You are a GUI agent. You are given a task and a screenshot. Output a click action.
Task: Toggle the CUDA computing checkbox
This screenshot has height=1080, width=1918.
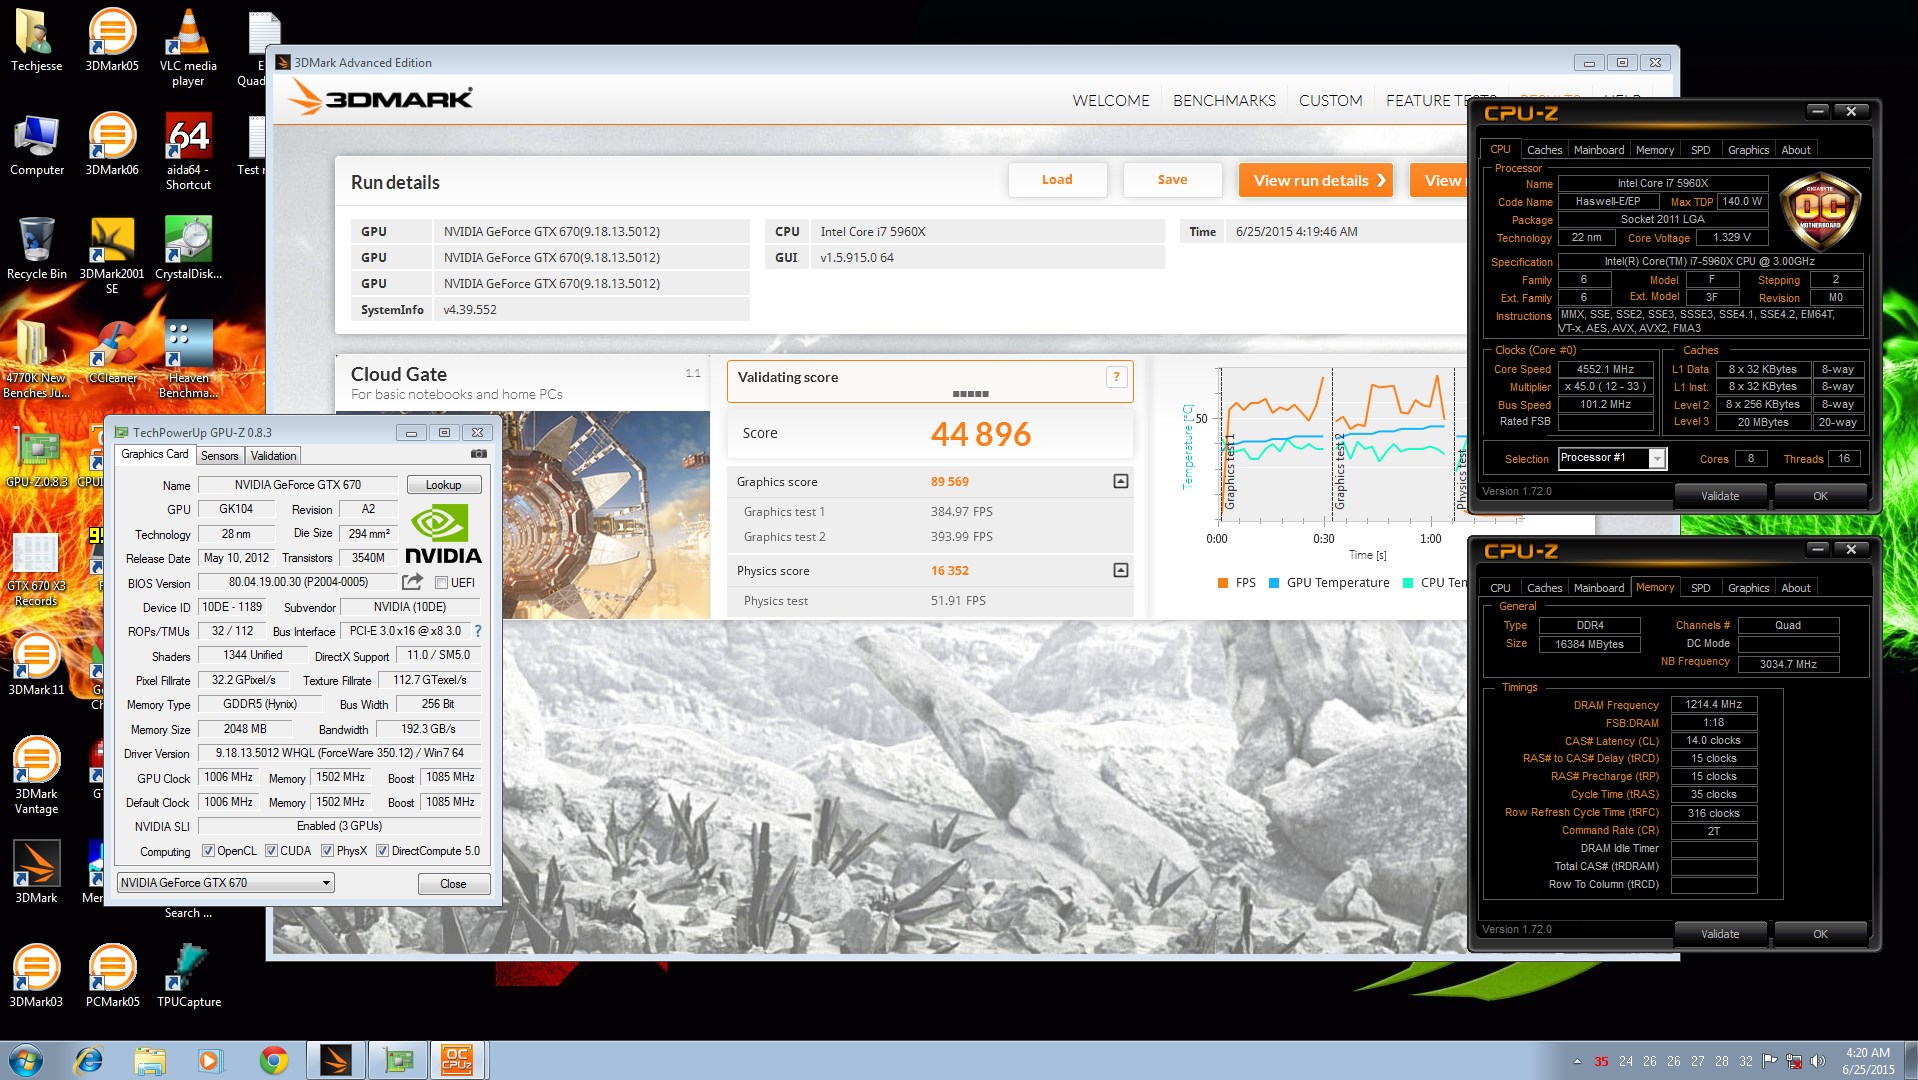(x=271, y=851)
